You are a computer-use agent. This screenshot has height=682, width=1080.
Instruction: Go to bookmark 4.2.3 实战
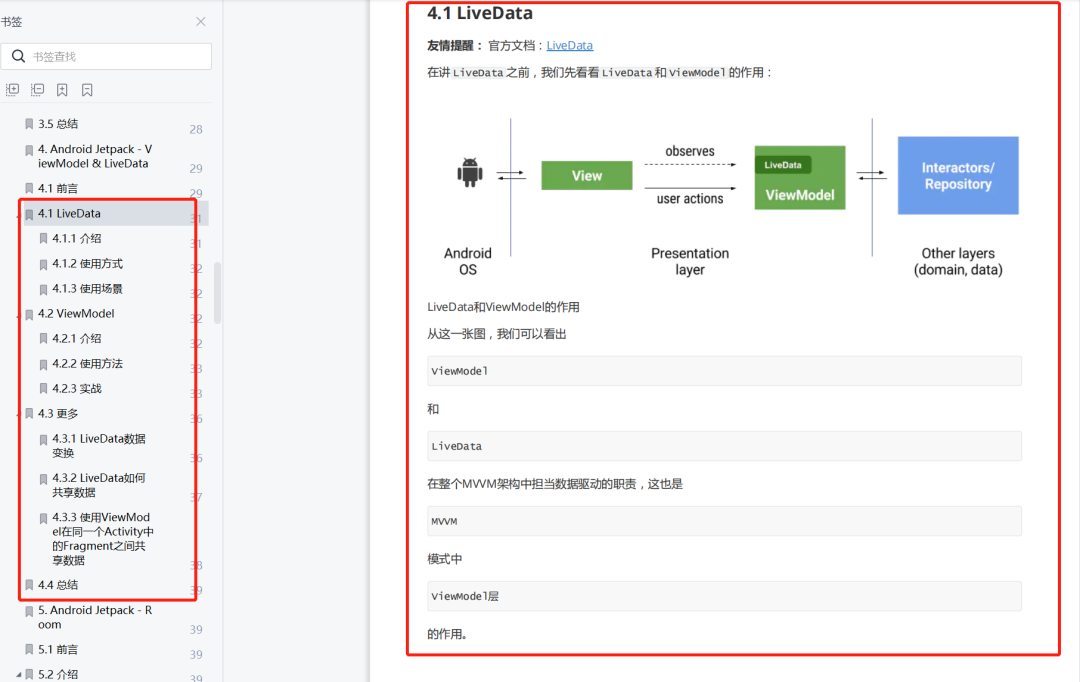pos(76,389)
